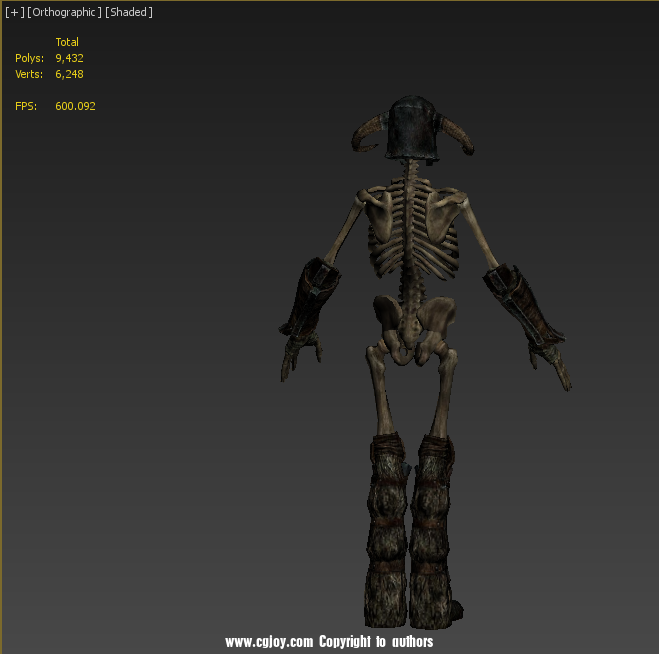Viewport: 659px width, 654px height.
Task: Open the Shaded display mode menu
Action: [x=128, y=12]
